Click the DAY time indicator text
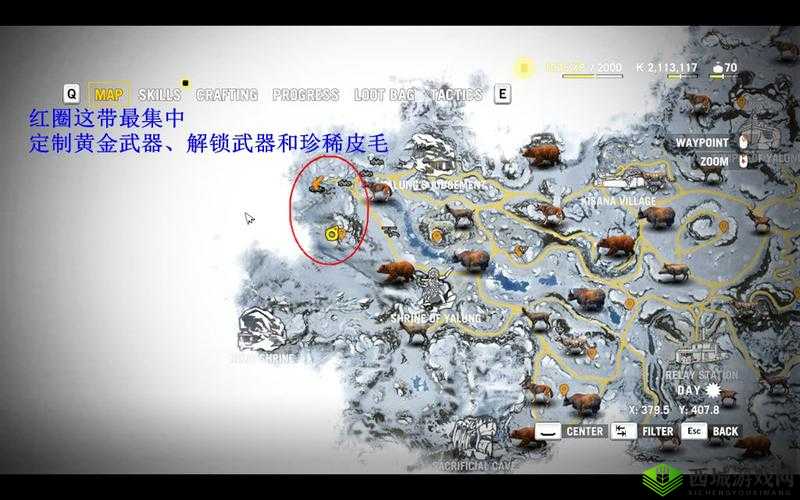The height and width of the screenshot is (500, 800). 689,391
